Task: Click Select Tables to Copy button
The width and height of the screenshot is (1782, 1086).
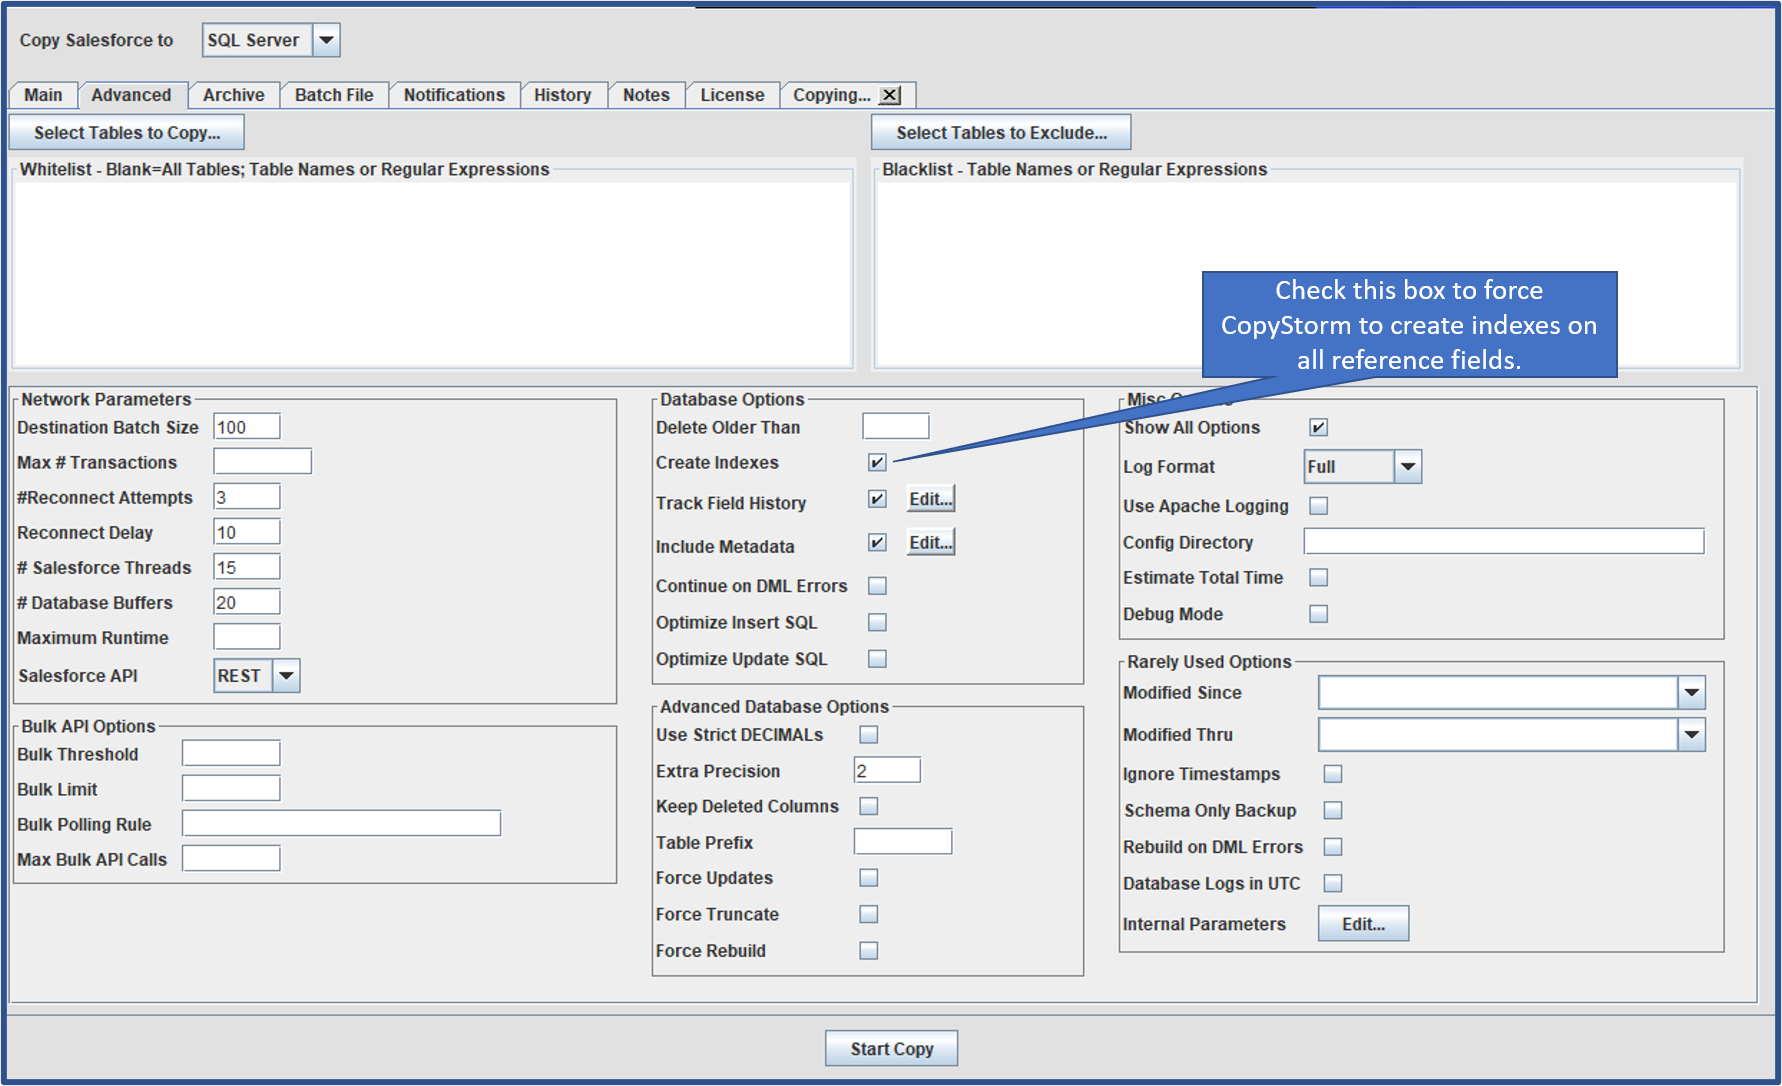Action: click(x=127, y=133)
